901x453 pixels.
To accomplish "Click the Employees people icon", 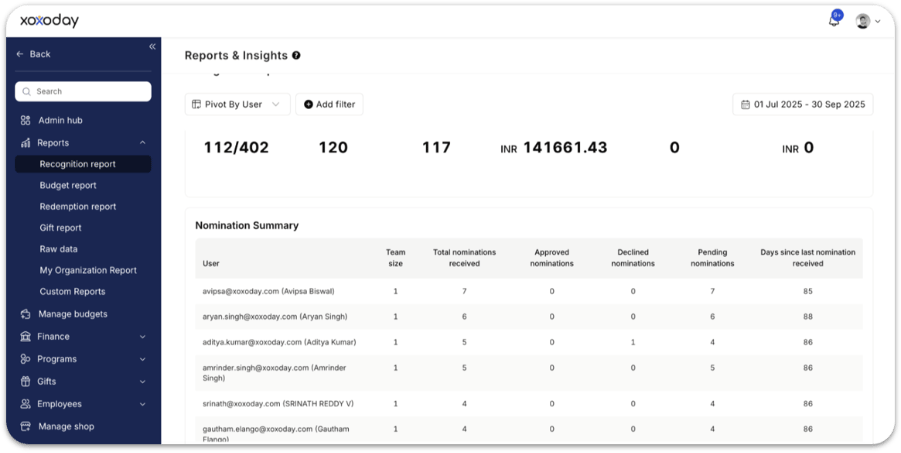I will (x=25, y=404).
